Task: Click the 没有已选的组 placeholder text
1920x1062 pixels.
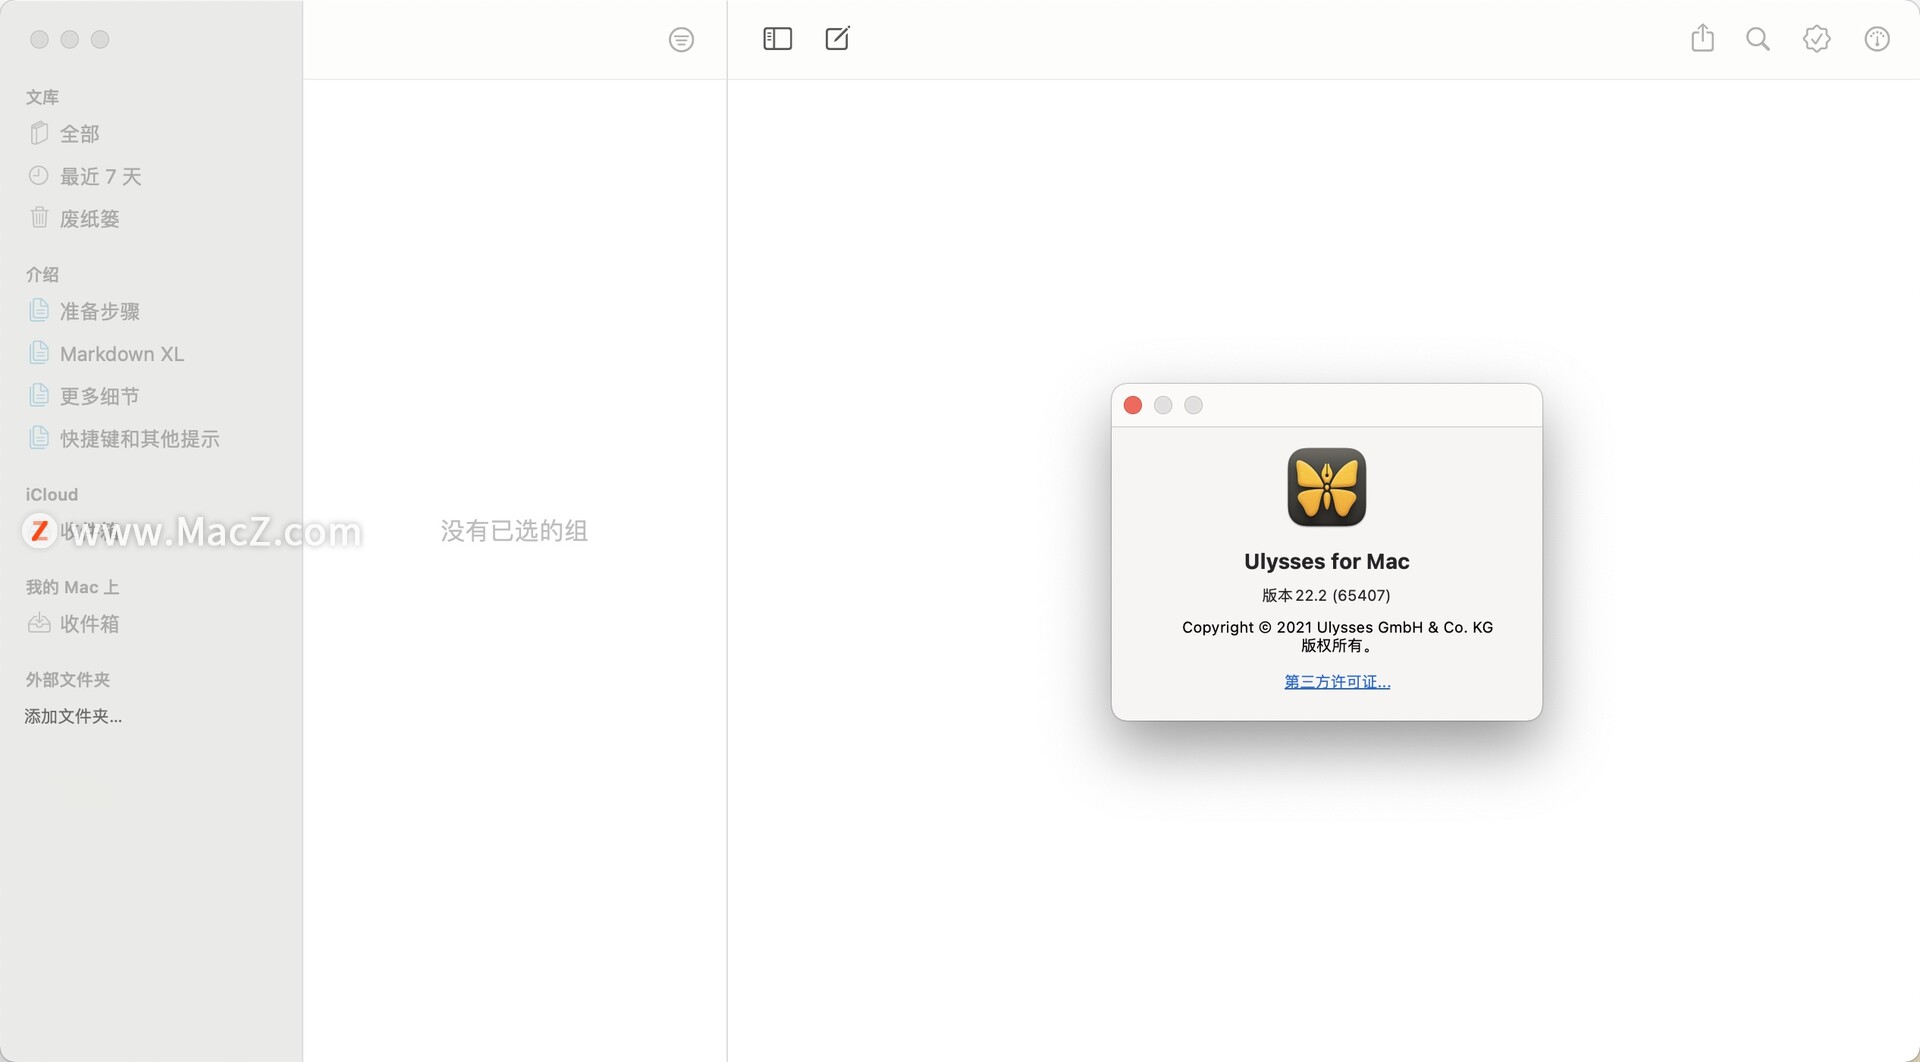Action: pyautogui.click(x=514, y=531)
